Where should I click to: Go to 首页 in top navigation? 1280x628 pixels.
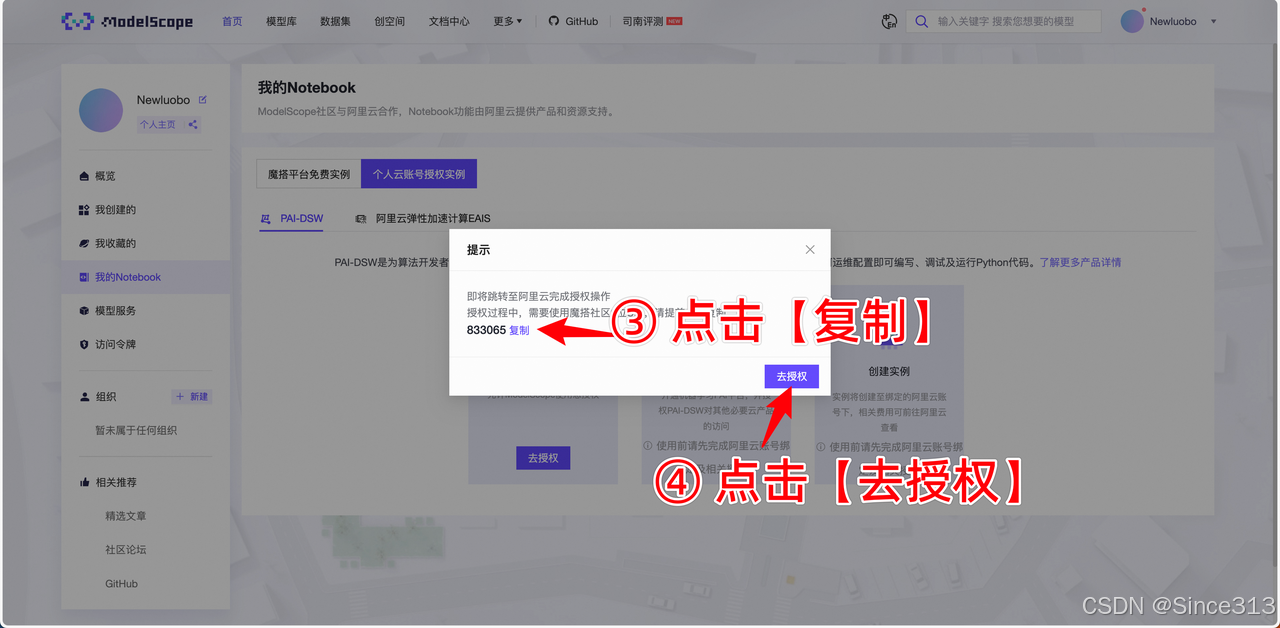232,21
